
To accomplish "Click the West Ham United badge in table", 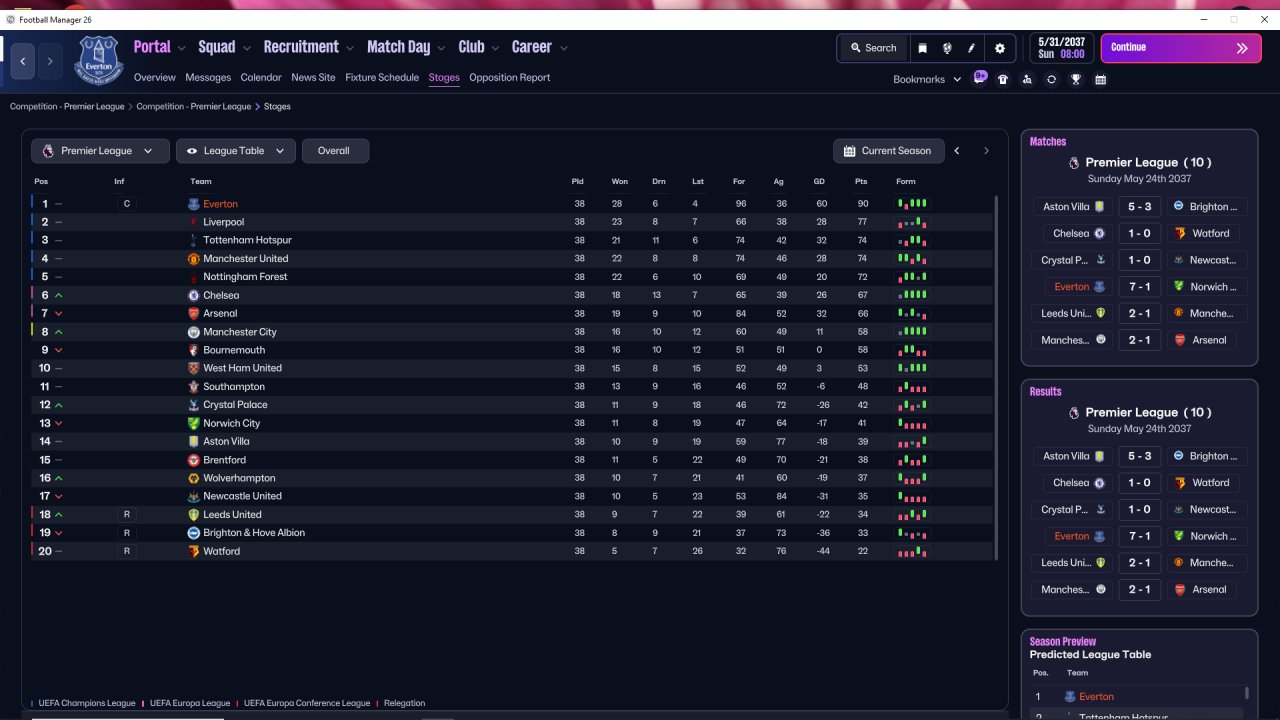I will 194,368.
